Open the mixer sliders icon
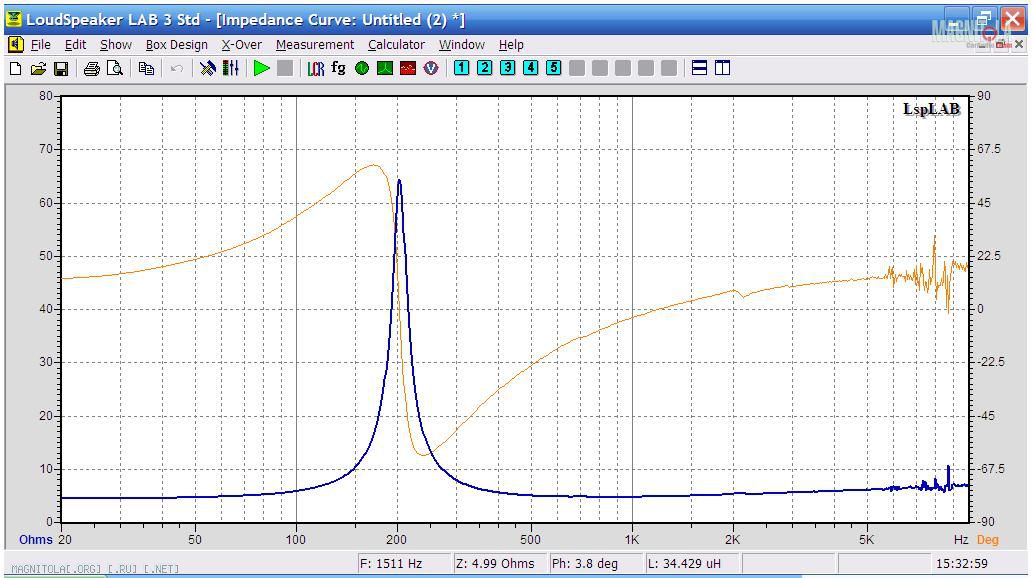Image resolution: width=1032 pixels, height=578 pixels. 231,68
